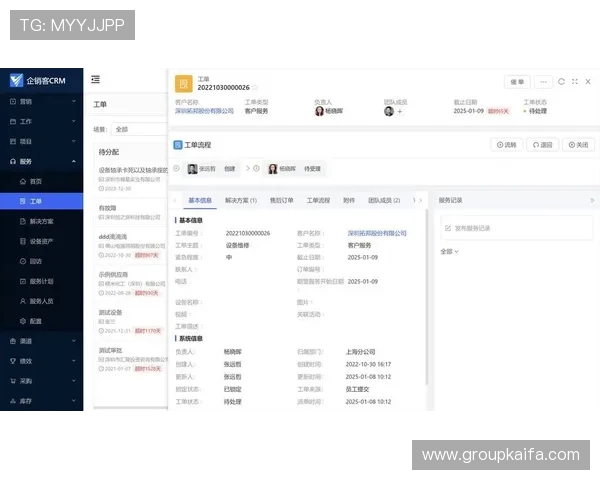Expand the 工作 menu chevron

(x=73, y=121)
